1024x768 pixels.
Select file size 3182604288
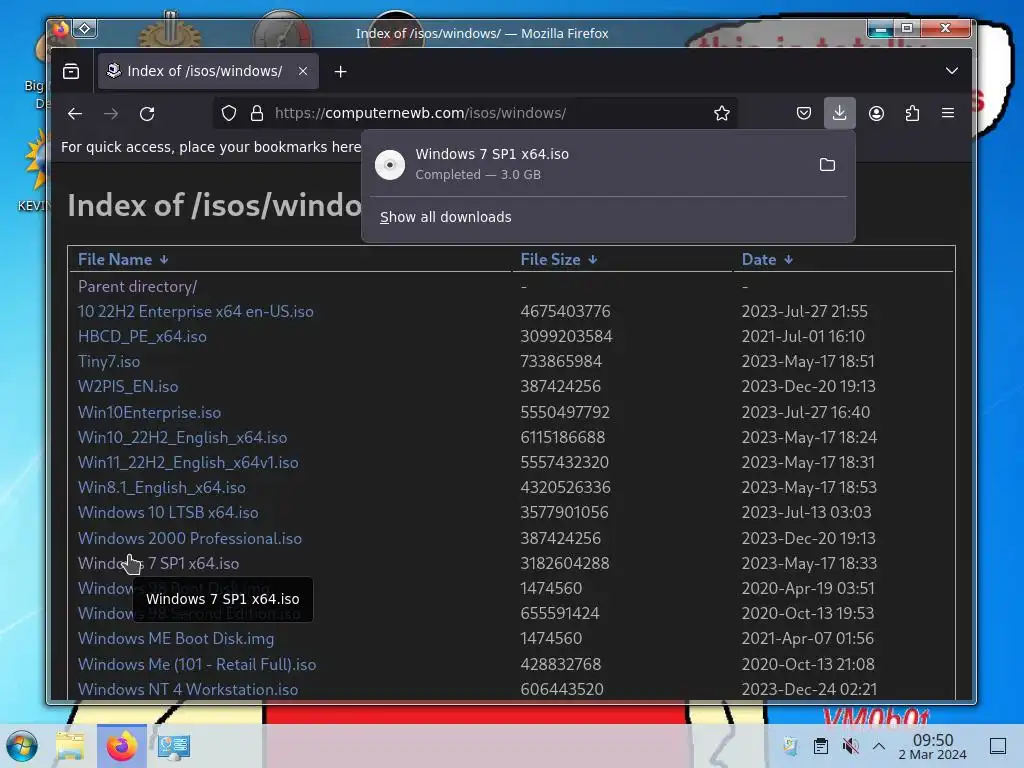point(564,564)
